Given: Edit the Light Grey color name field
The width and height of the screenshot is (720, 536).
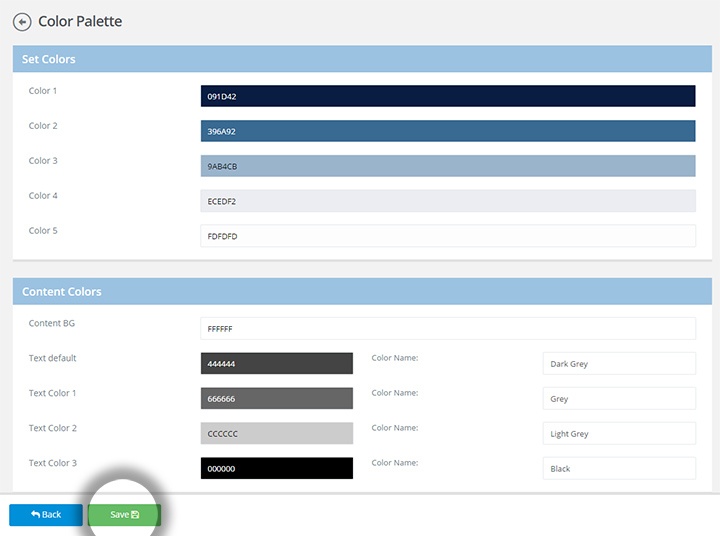Looking at the screenshot, I should (619, 433).
